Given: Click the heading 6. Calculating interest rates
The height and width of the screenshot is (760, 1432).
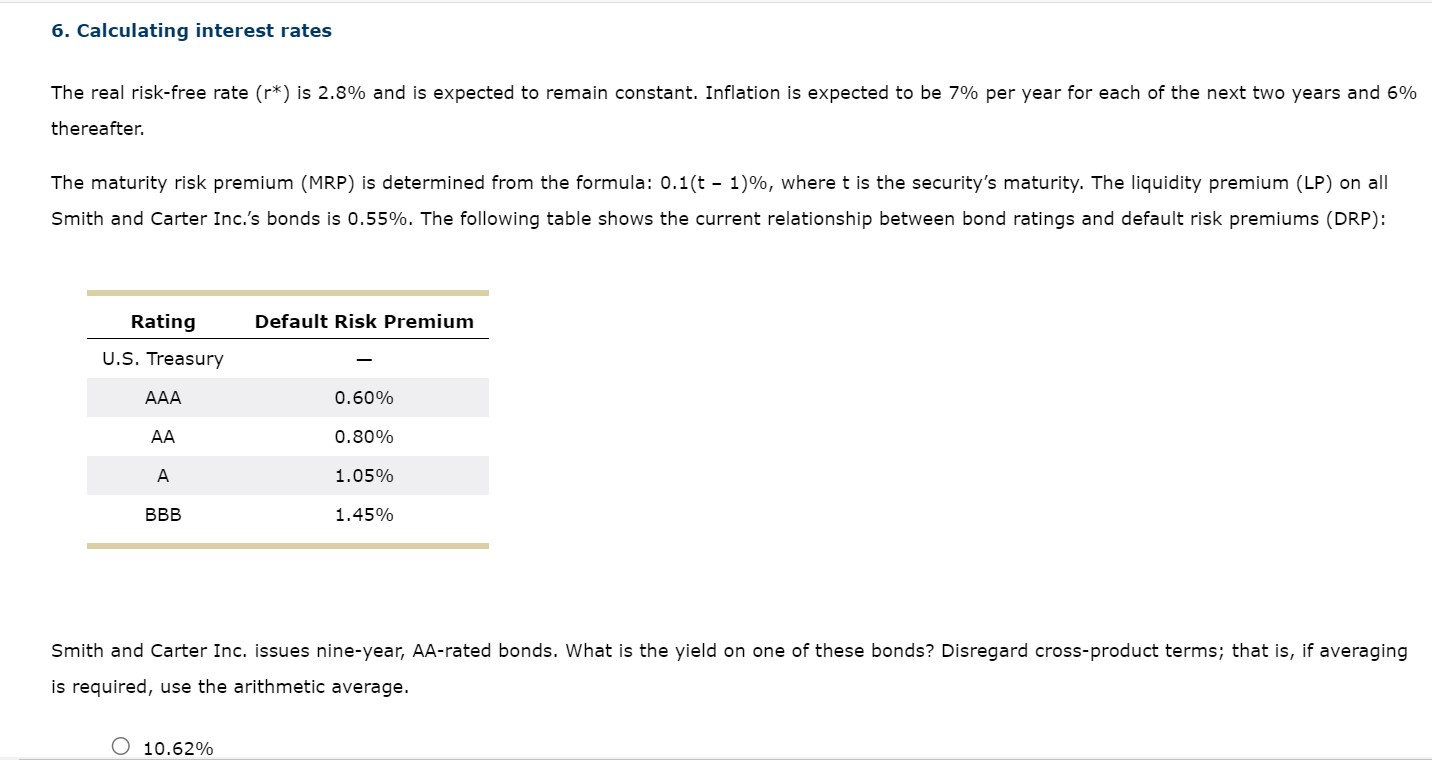Looking at the screenshot, I should pyautogui.click(x=190, y=30).
